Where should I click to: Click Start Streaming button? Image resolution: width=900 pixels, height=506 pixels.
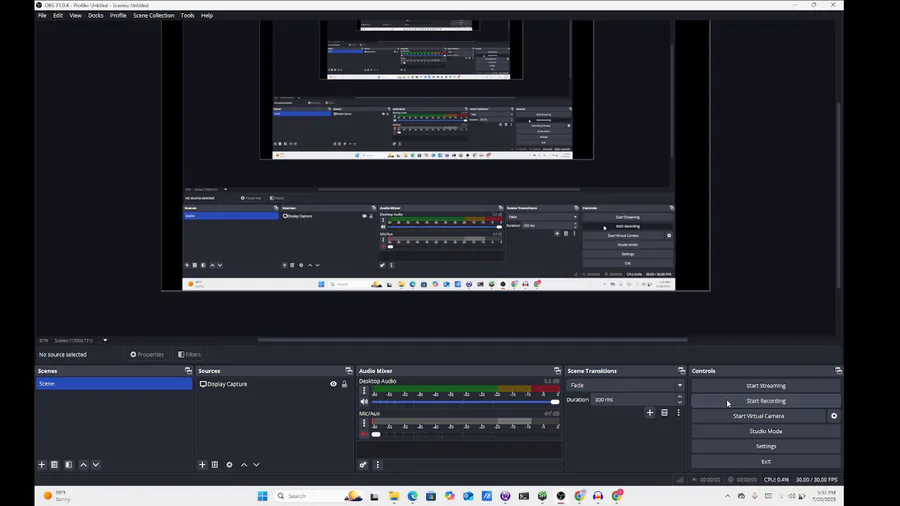tap(766, 386)
